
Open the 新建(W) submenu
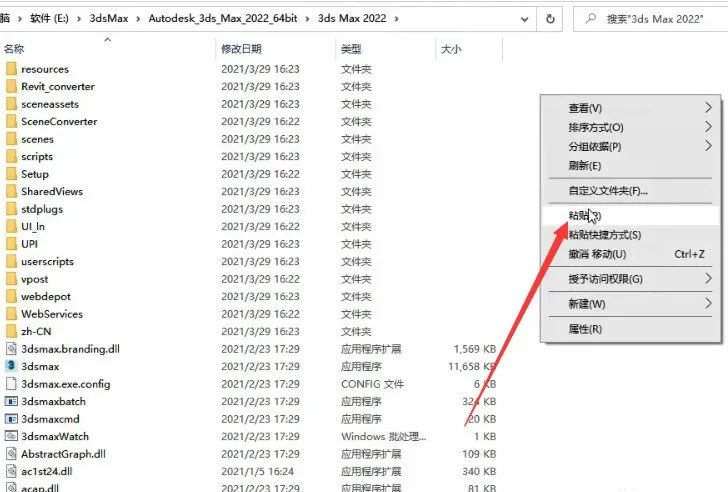[630, 304]
